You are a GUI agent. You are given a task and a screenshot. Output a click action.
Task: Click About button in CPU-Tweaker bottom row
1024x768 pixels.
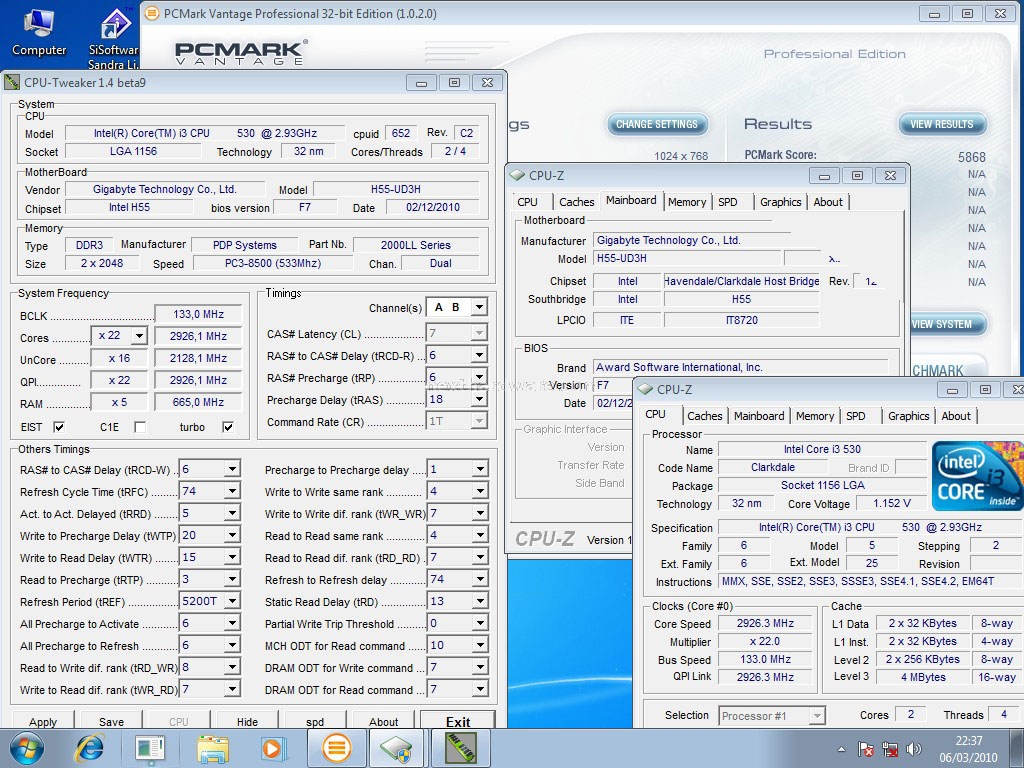(x=383, y=721)
